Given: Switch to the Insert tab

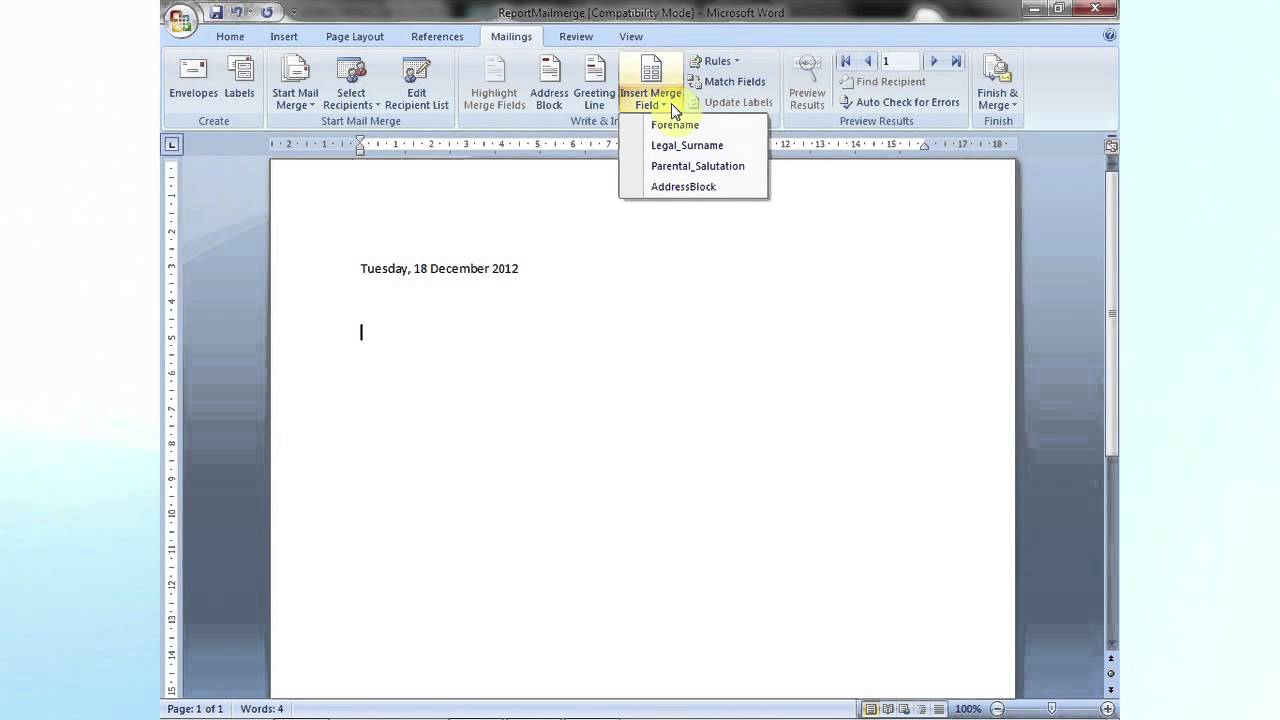Looking at the screenshot, I should 284,37.
